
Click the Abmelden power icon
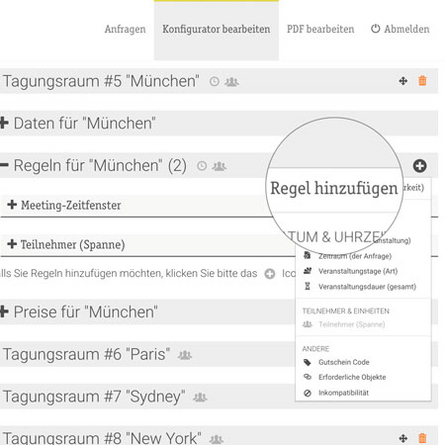tap(375, 29)
